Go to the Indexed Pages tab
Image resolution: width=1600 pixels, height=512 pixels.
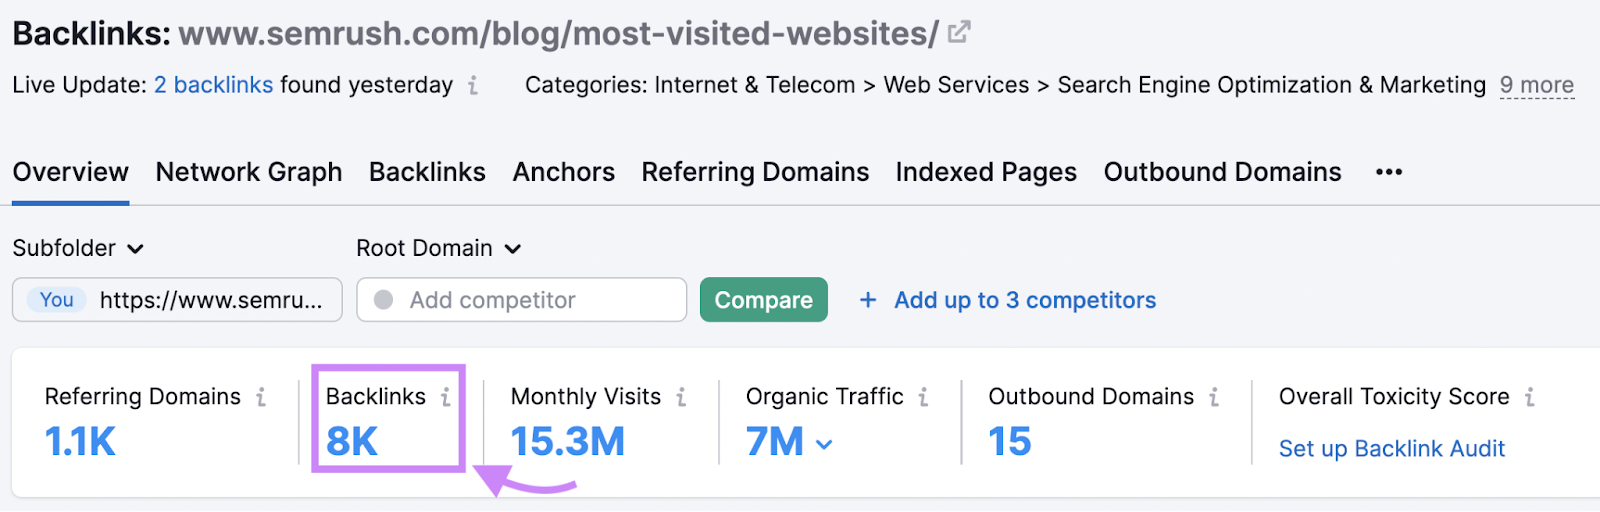click(986, 172)
